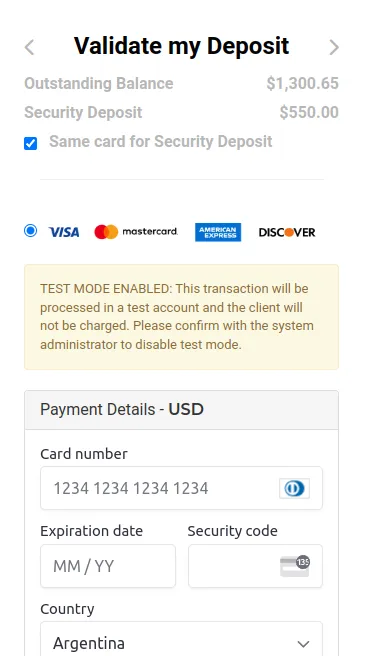
Task: Click the Visa logo
Action: tap(64, 232)
